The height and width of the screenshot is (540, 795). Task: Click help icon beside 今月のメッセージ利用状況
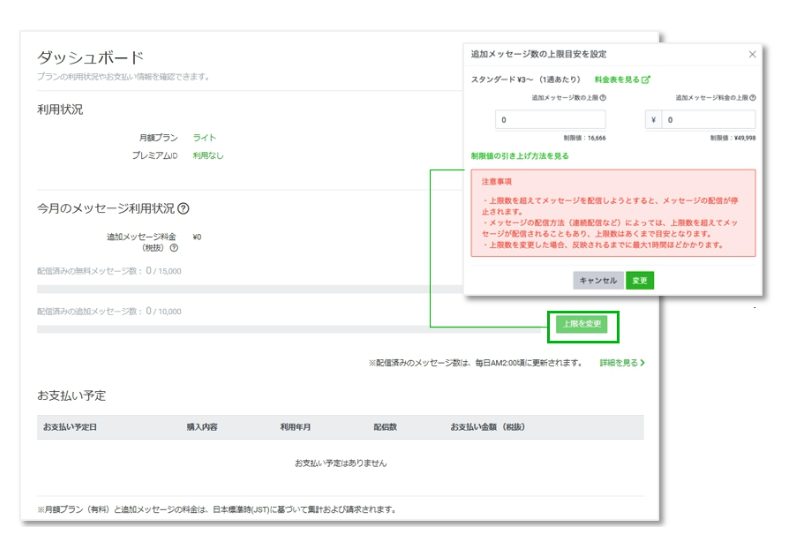tap(184, 209)
